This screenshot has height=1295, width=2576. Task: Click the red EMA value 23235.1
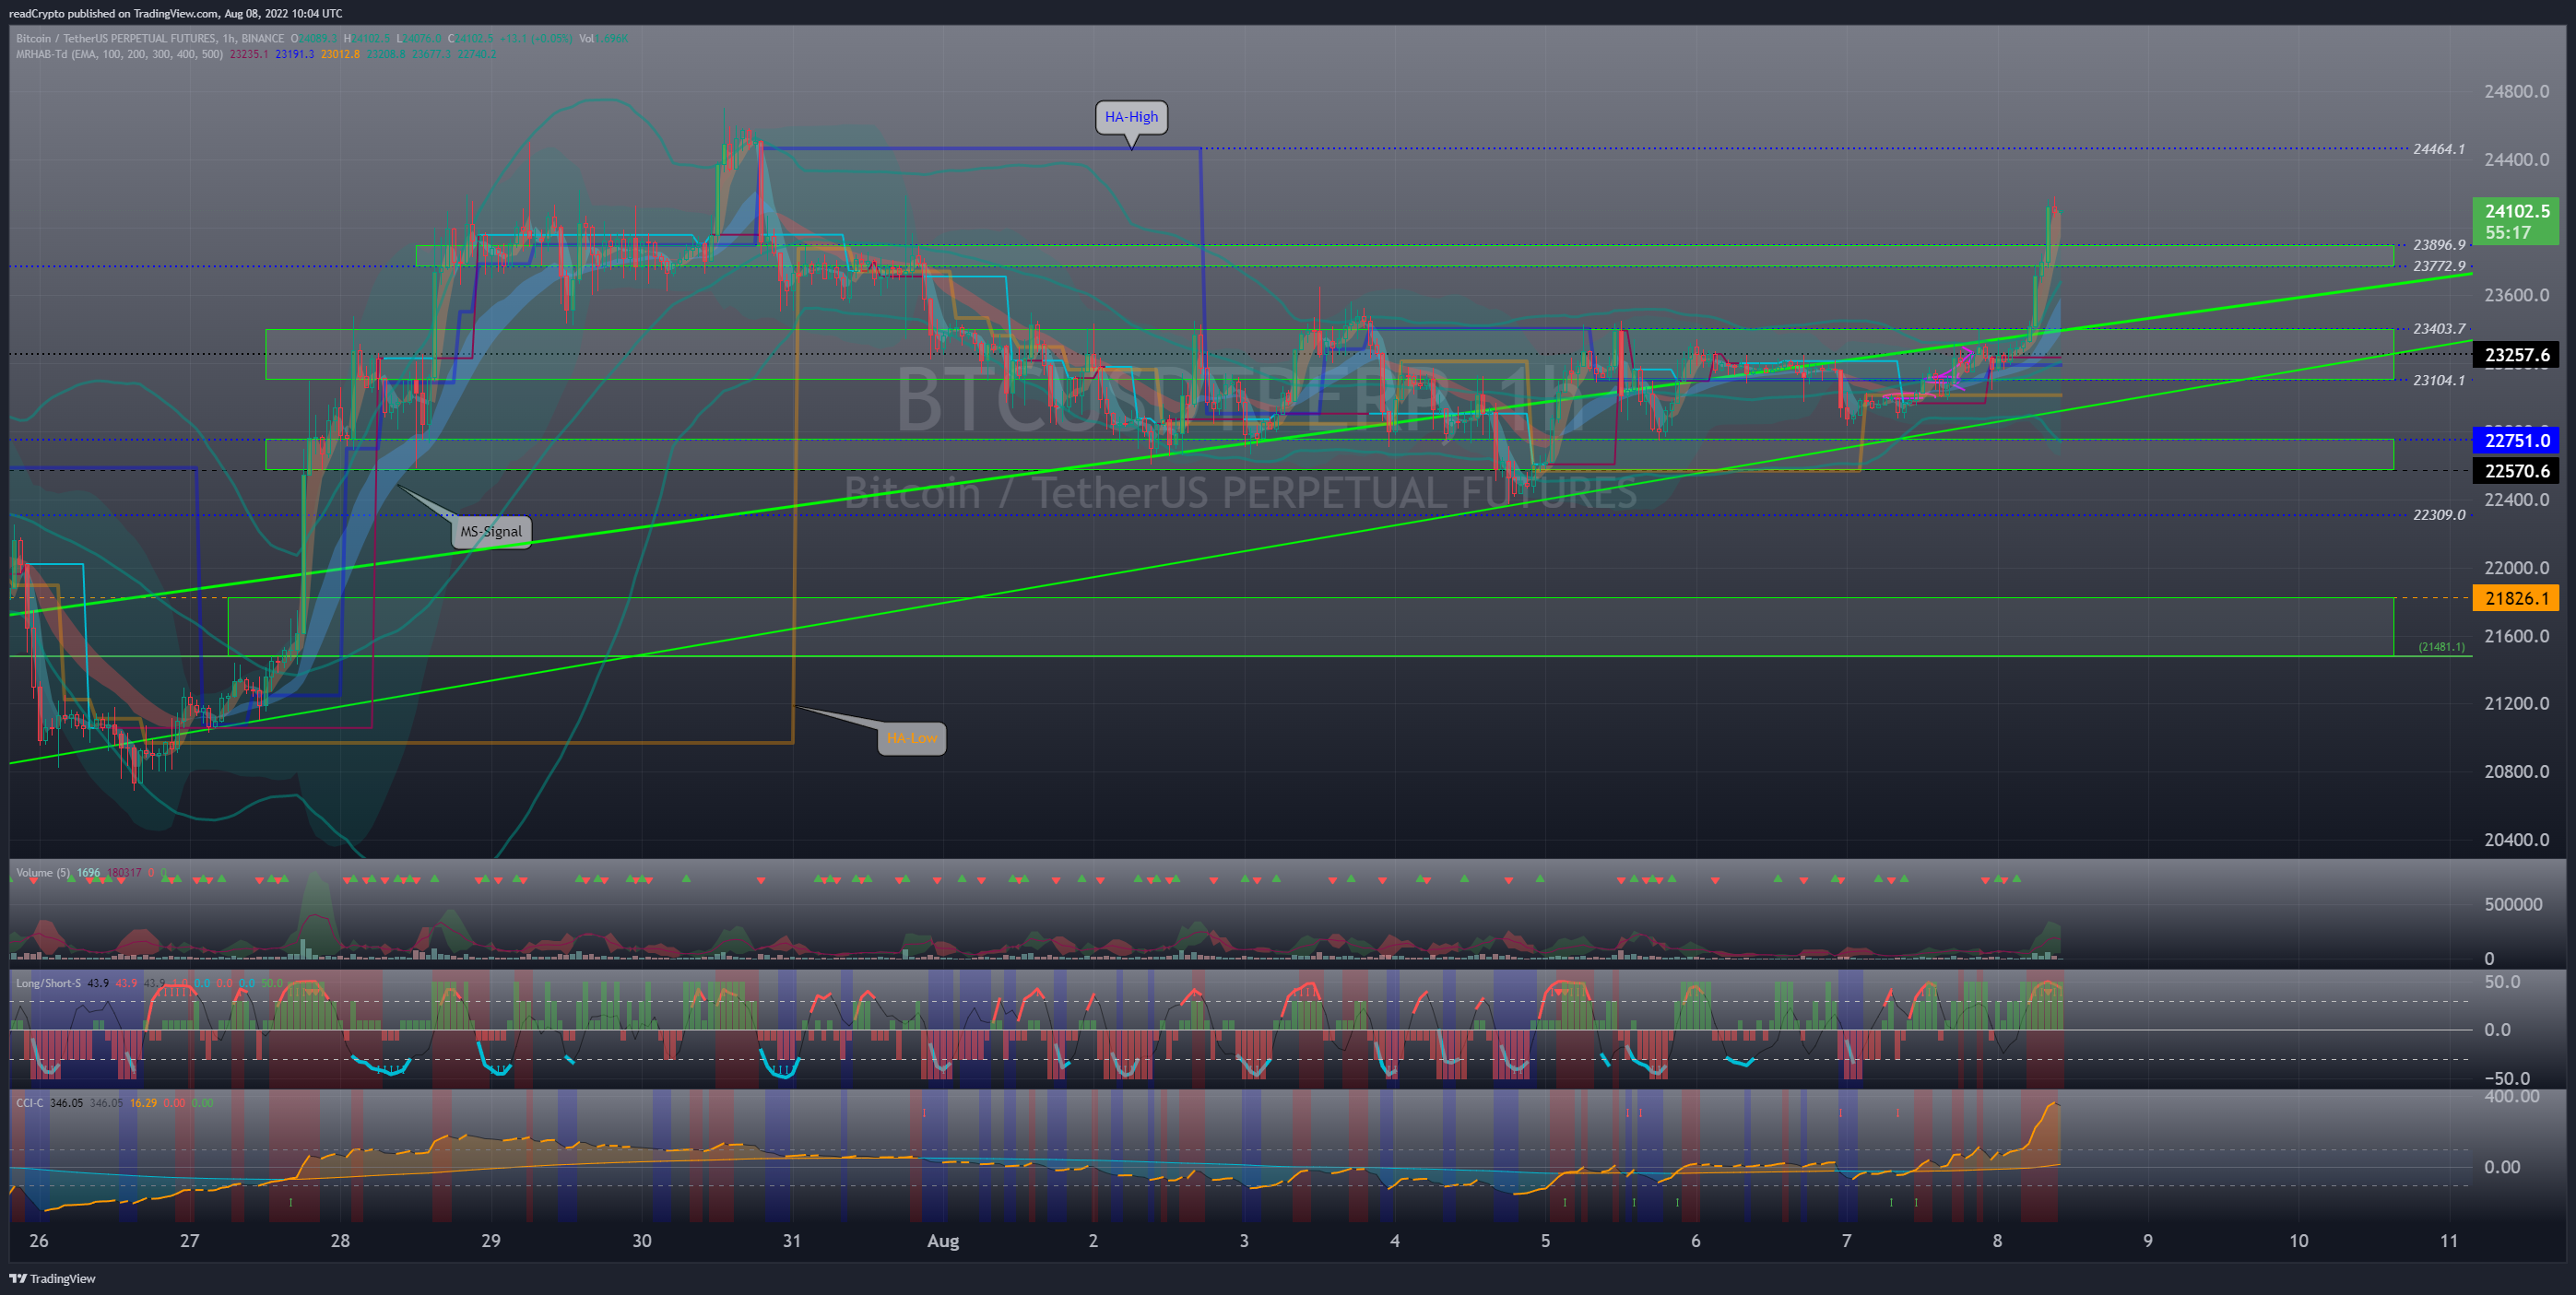point(249,54)
